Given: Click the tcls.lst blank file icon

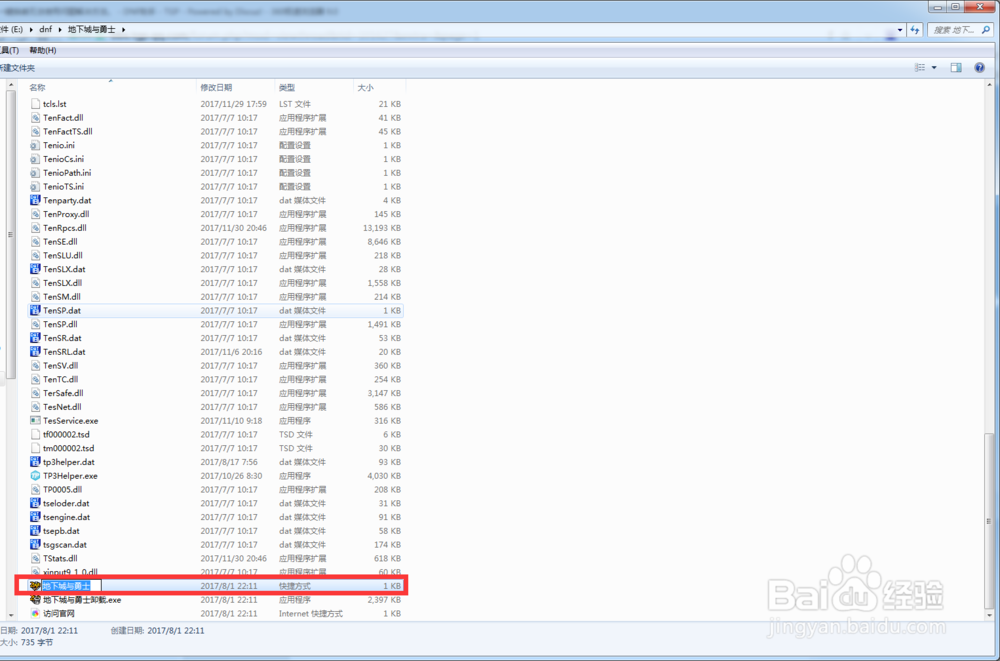Looking at the screenshot, I should [36, 104].
